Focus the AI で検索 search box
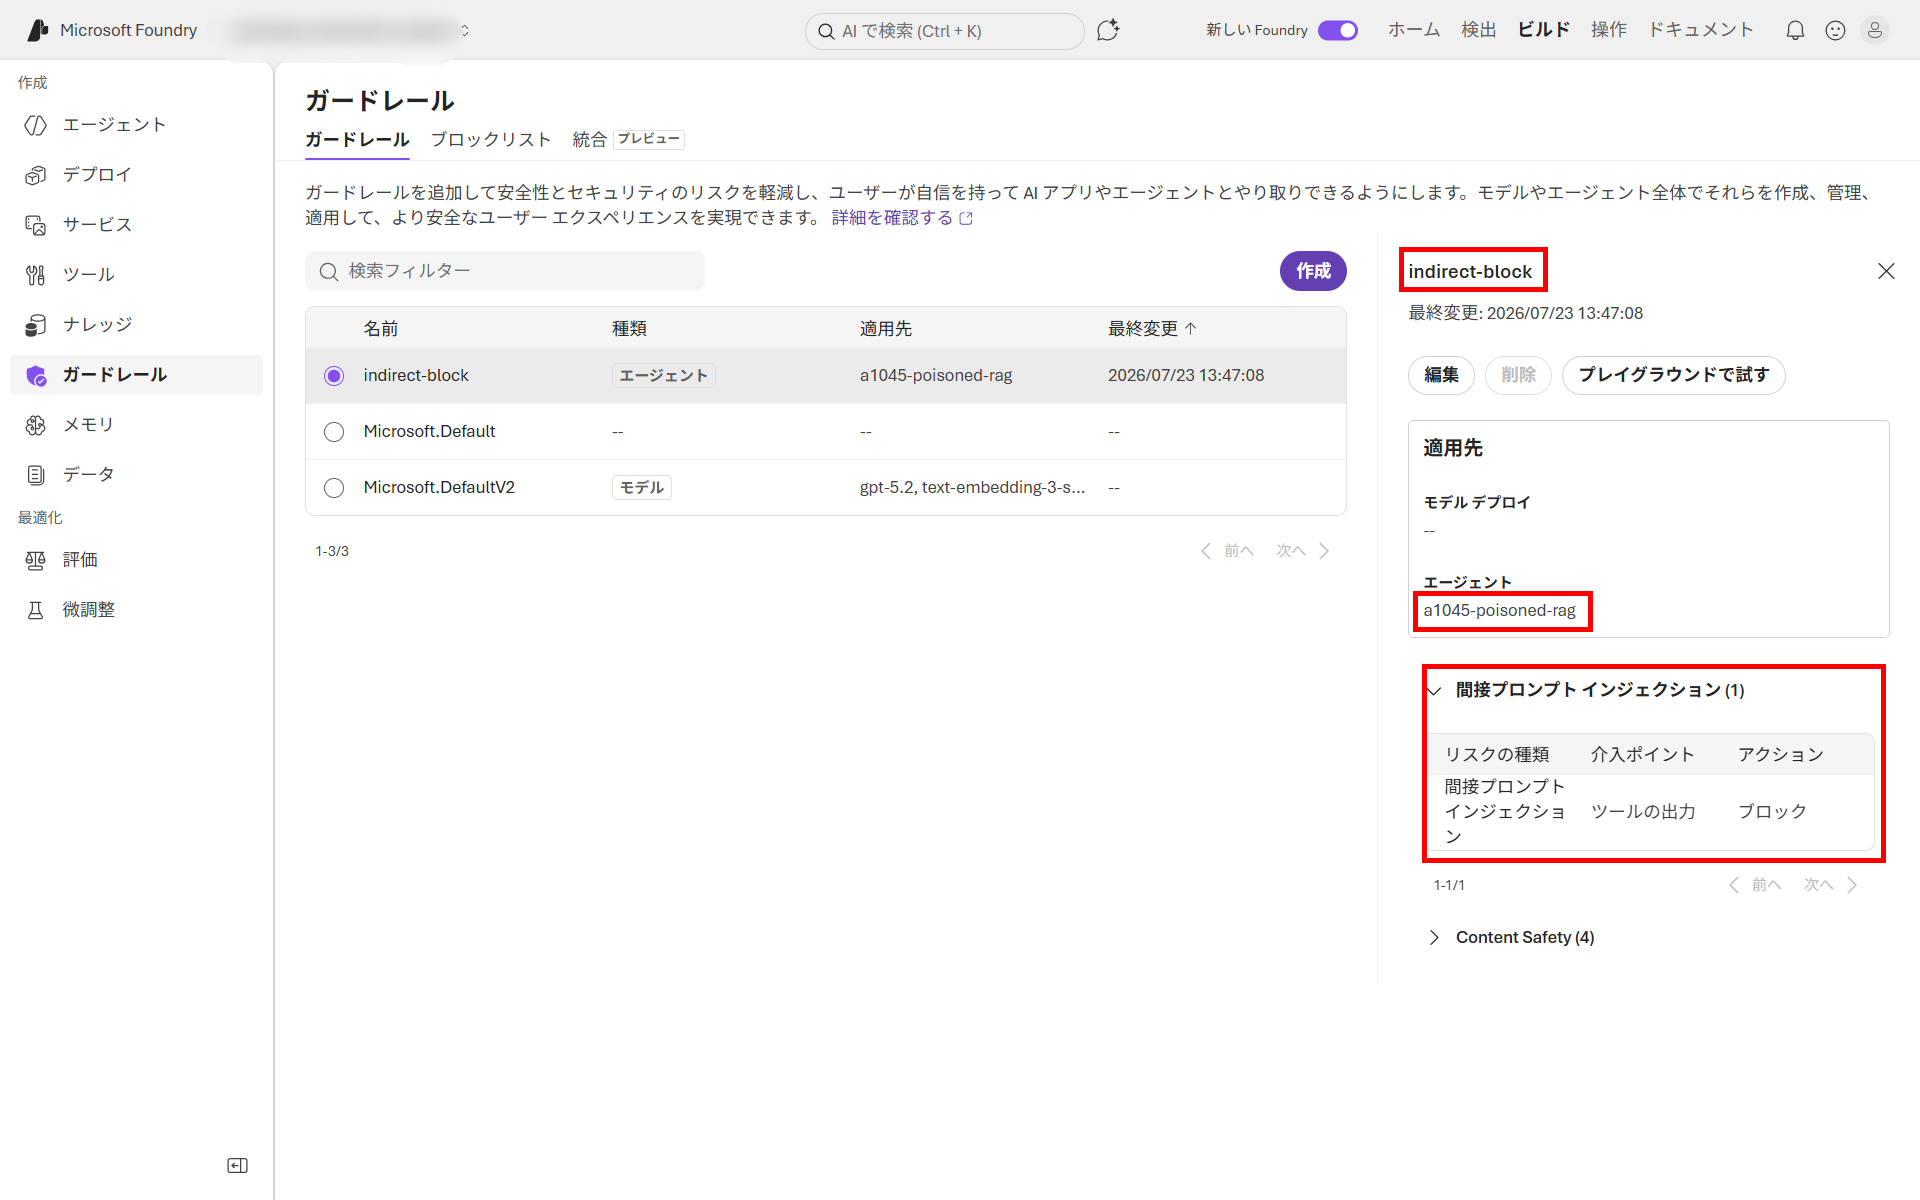 pyautogui.click(x=945, y=31)
